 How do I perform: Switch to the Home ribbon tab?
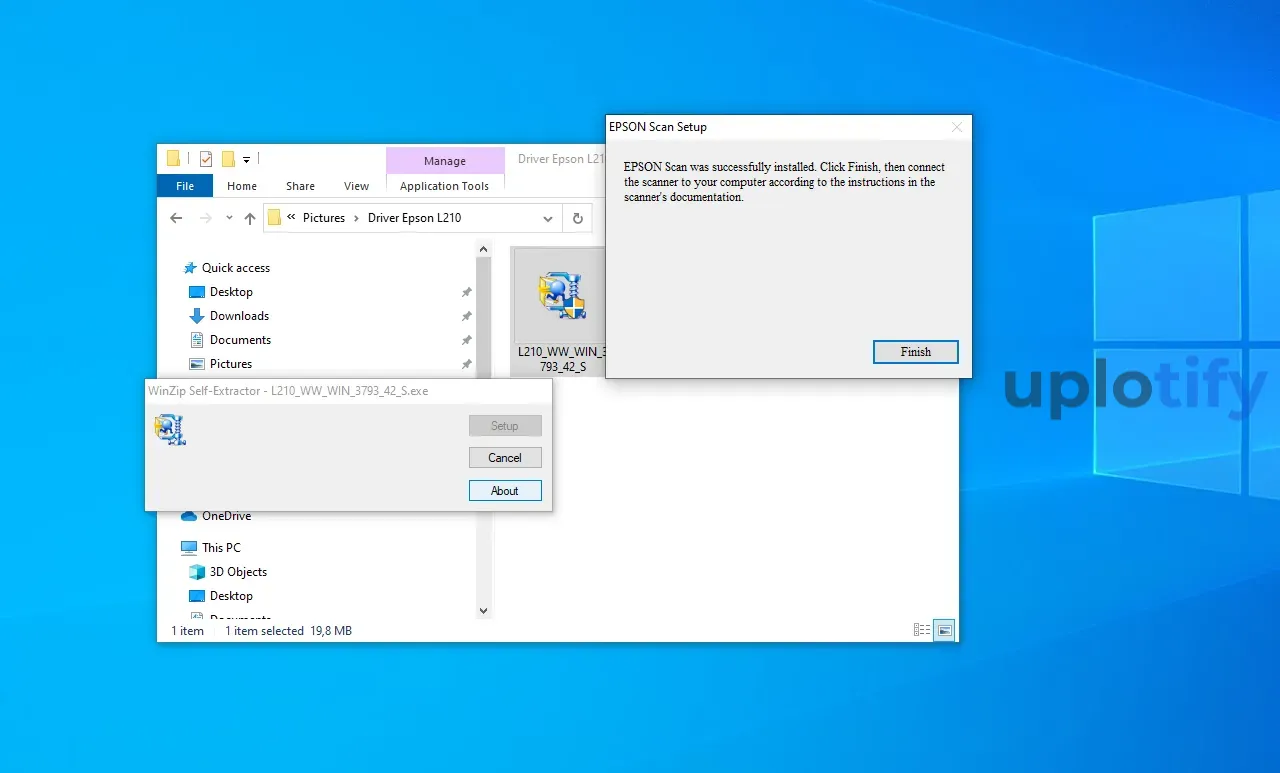tap(242, 186)
